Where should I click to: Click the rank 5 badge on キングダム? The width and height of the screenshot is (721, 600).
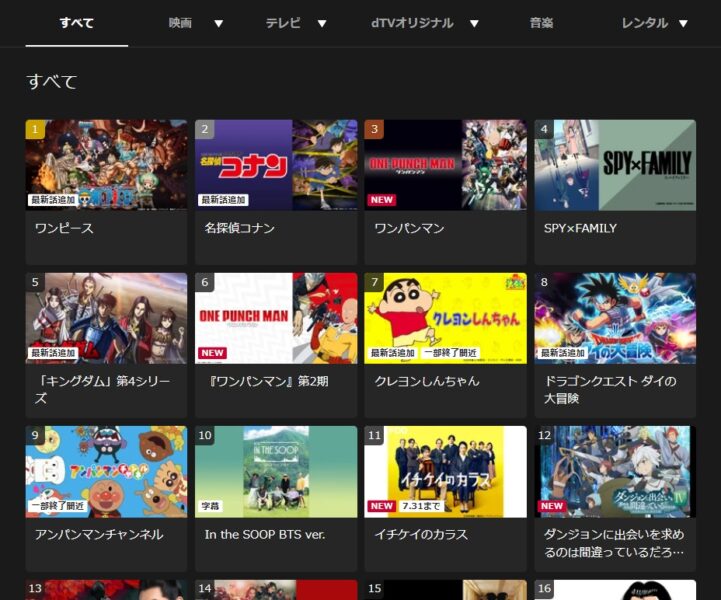point(35,282)
